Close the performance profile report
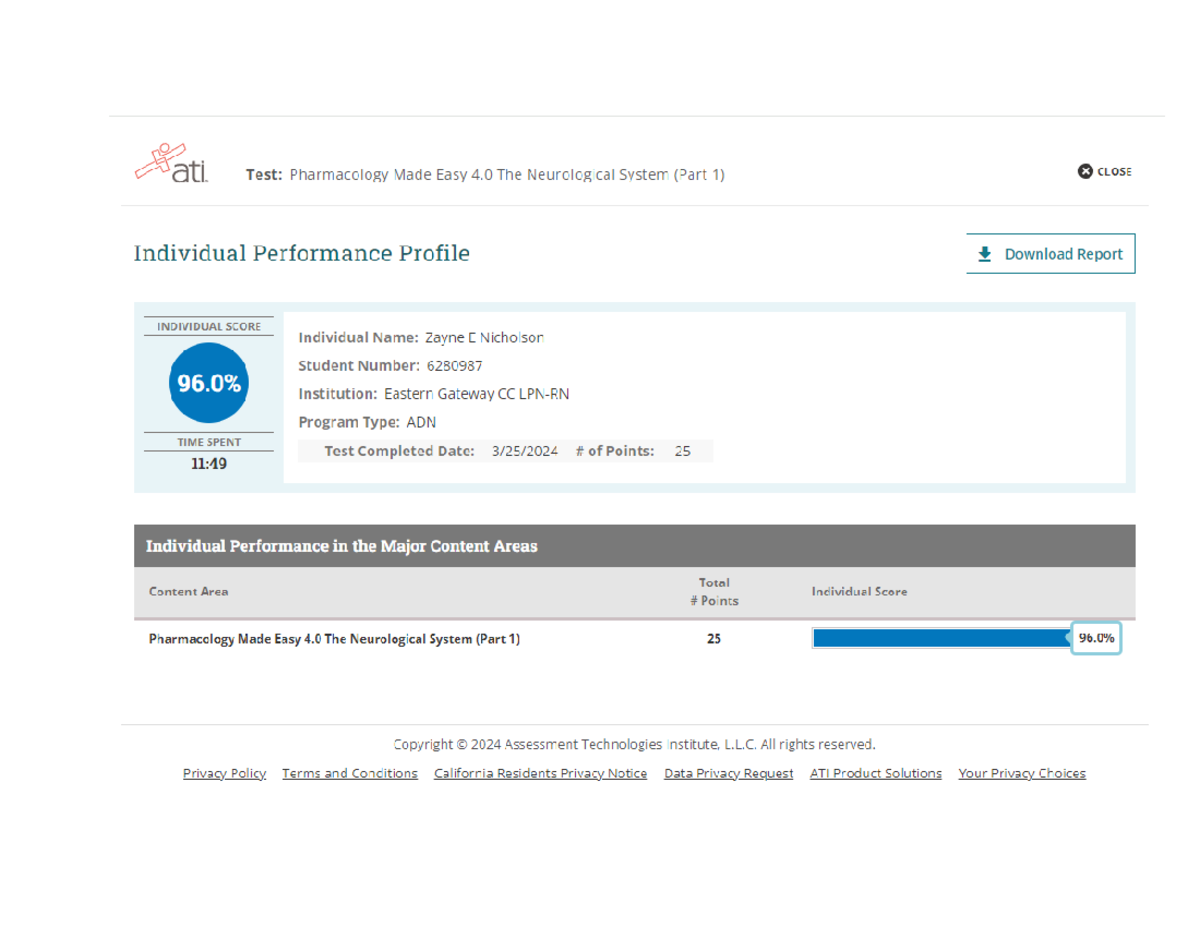This screenshot has width=1200, height=927. (x=1105, y=171)
